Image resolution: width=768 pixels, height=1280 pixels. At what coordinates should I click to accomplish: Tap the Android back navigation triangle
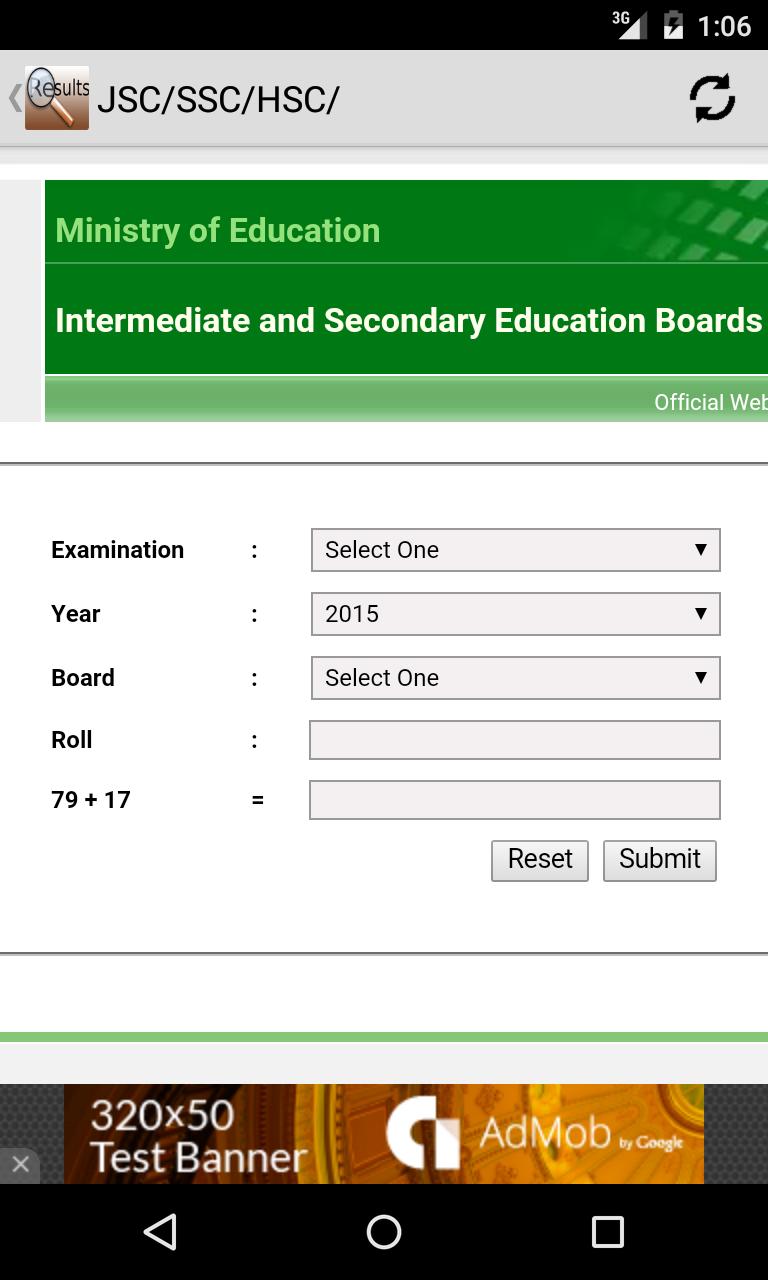pos(160,1232)
